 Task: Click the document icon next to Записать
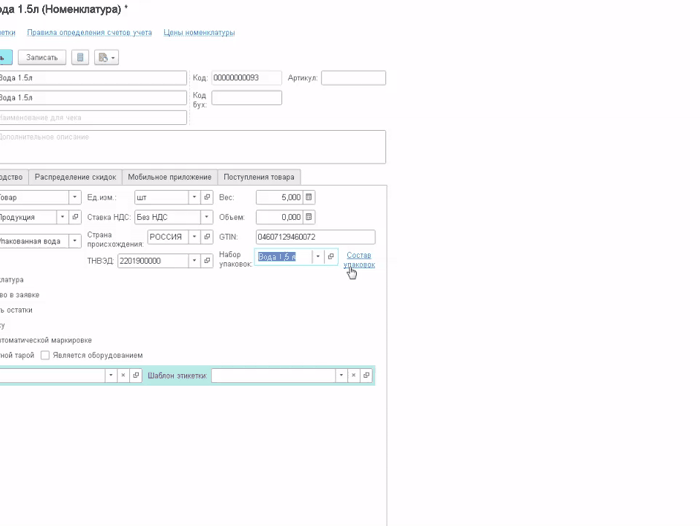point(80,58)
